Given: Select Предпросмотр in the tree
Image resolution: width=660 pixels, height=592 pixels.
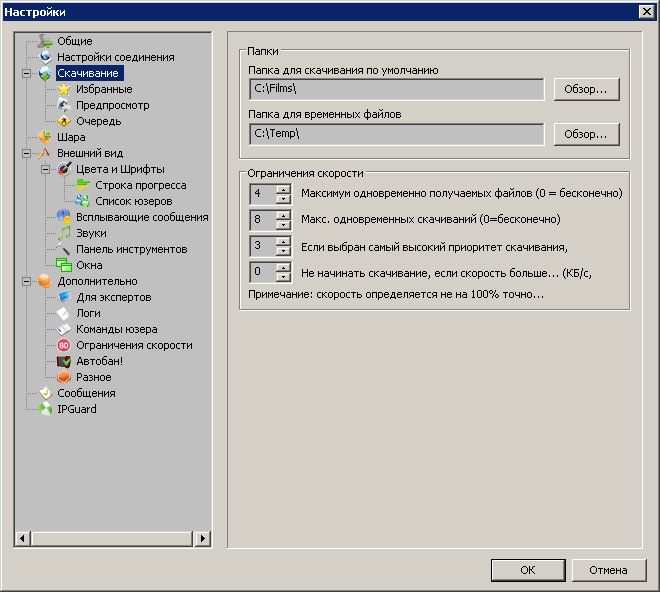Looking at the screenshot, I should (x=112, y=105).
